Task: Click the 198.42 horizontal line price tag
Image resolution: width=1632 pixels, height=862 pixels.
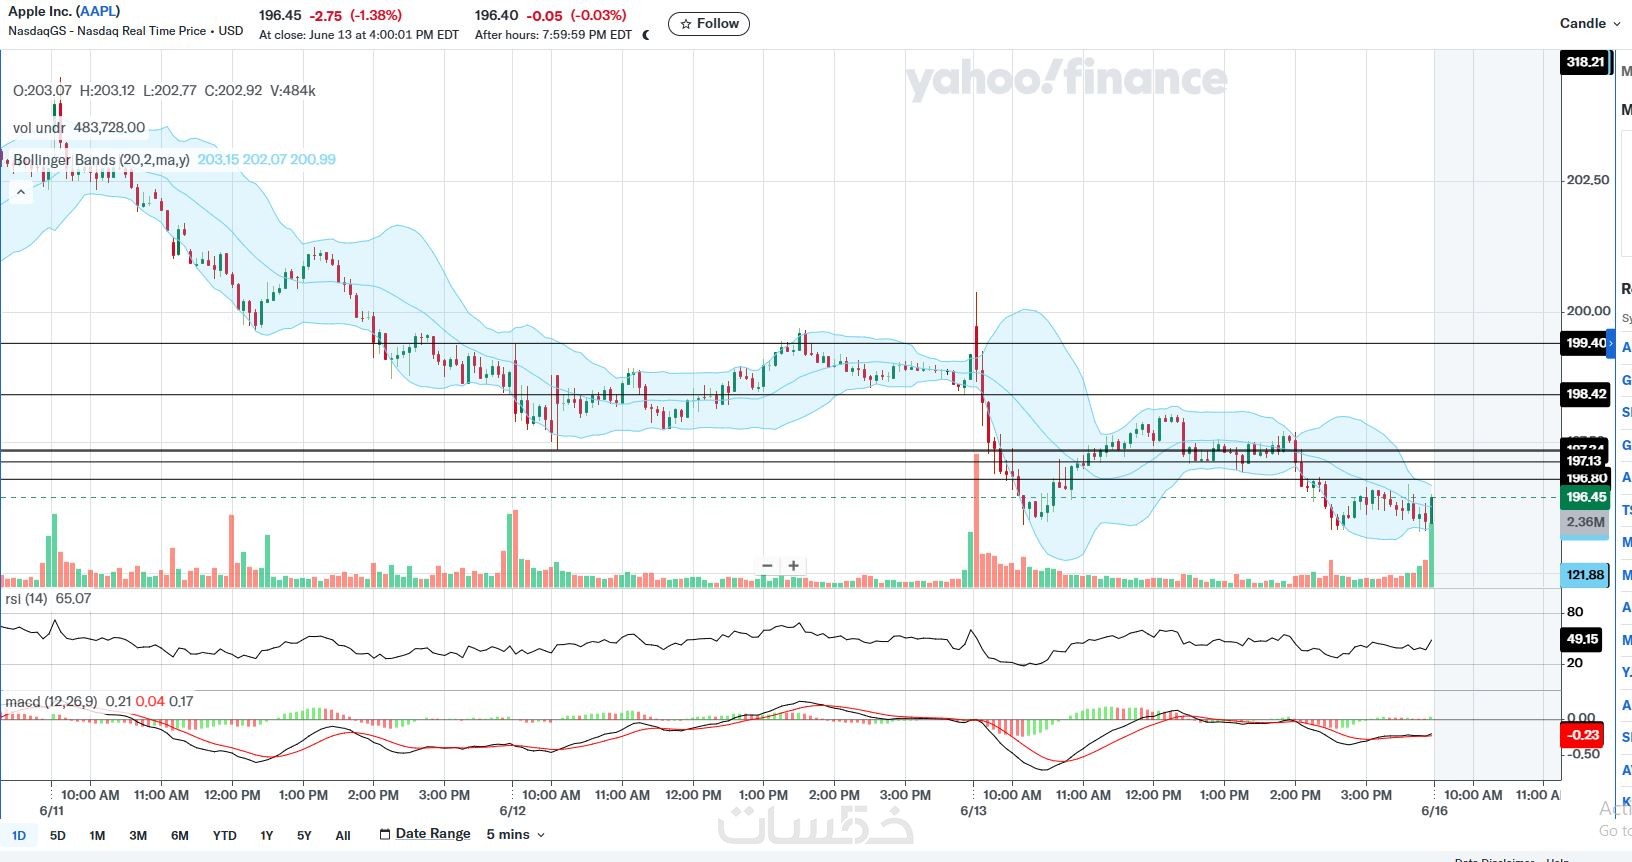Action: (1586, 394)
